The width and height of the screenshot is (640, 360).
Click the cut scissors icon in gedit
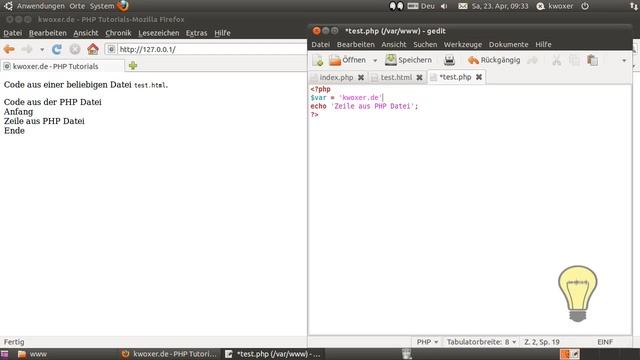[x=556, y=60]
